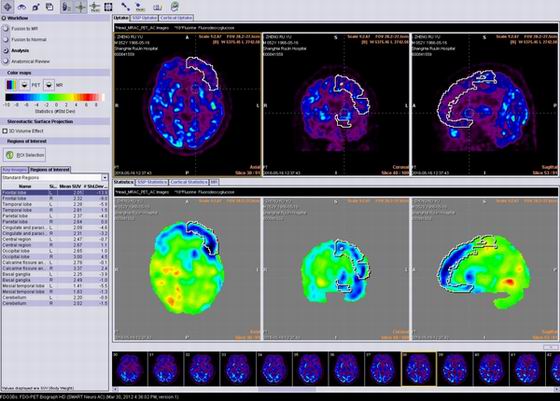This screenshot has height=401, width=560.
Task: Enable the 3D Volume Effect checkbox
Action: click(5, 131)
